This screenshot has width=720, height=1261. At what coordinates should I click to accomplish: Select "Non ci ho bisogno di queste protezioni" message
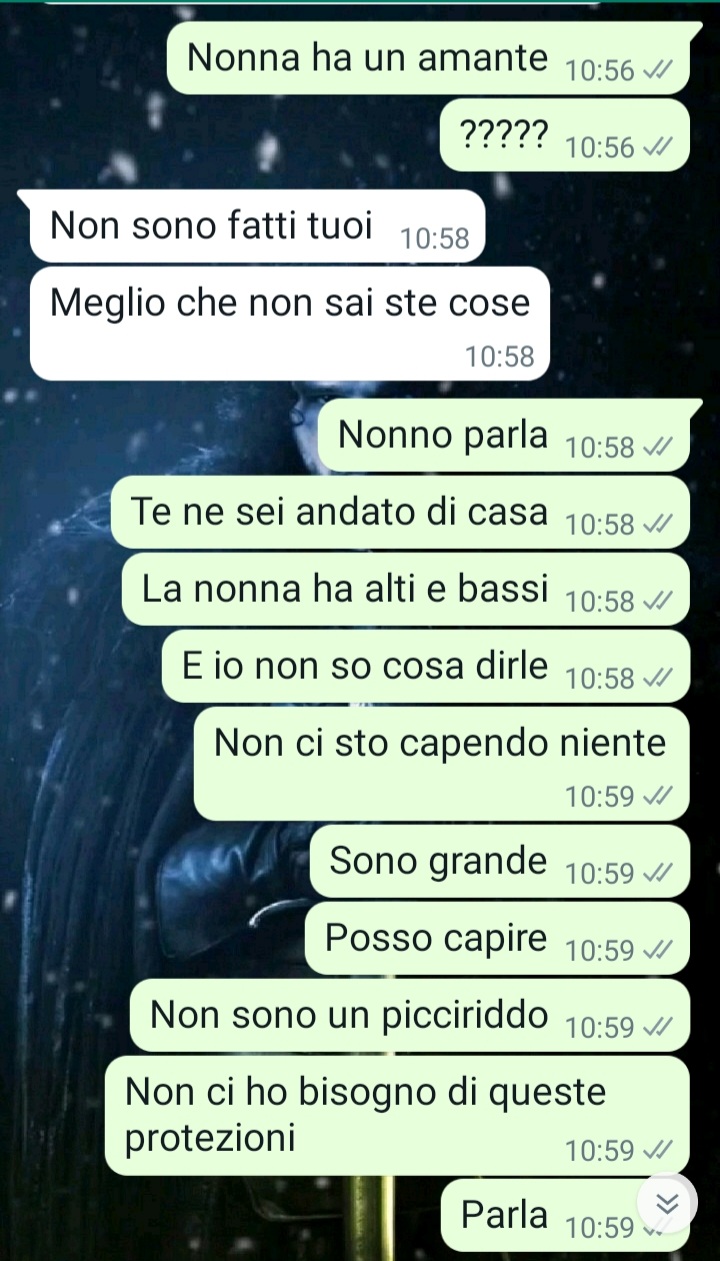click(x=397, y=1115)
